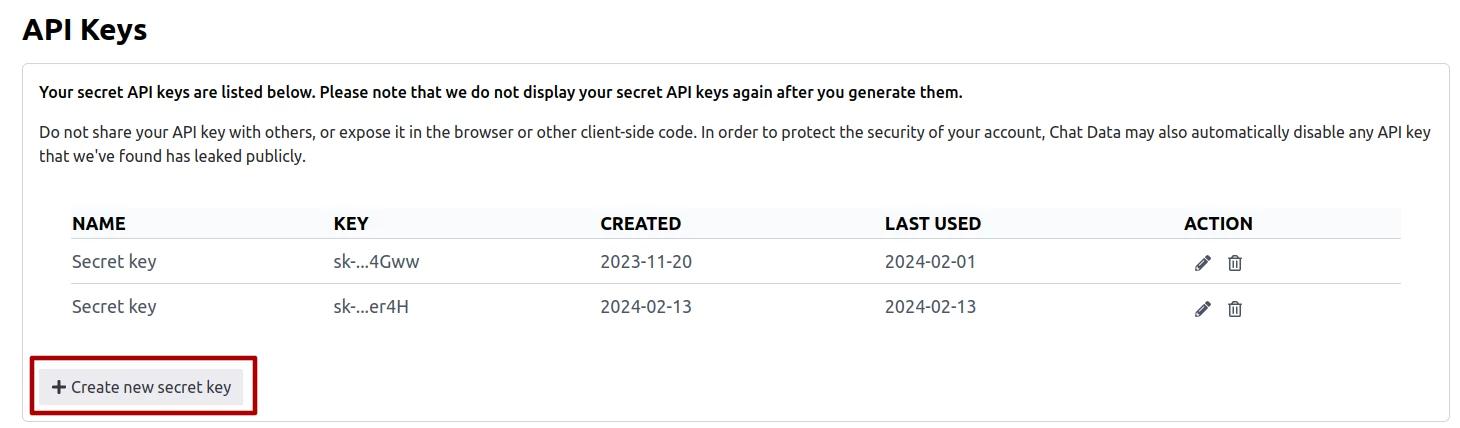The width and height of the screenshot is (1460, 428).
Task: Click the NAME column header
Action: pyautogui.click(x=98, y=223)
